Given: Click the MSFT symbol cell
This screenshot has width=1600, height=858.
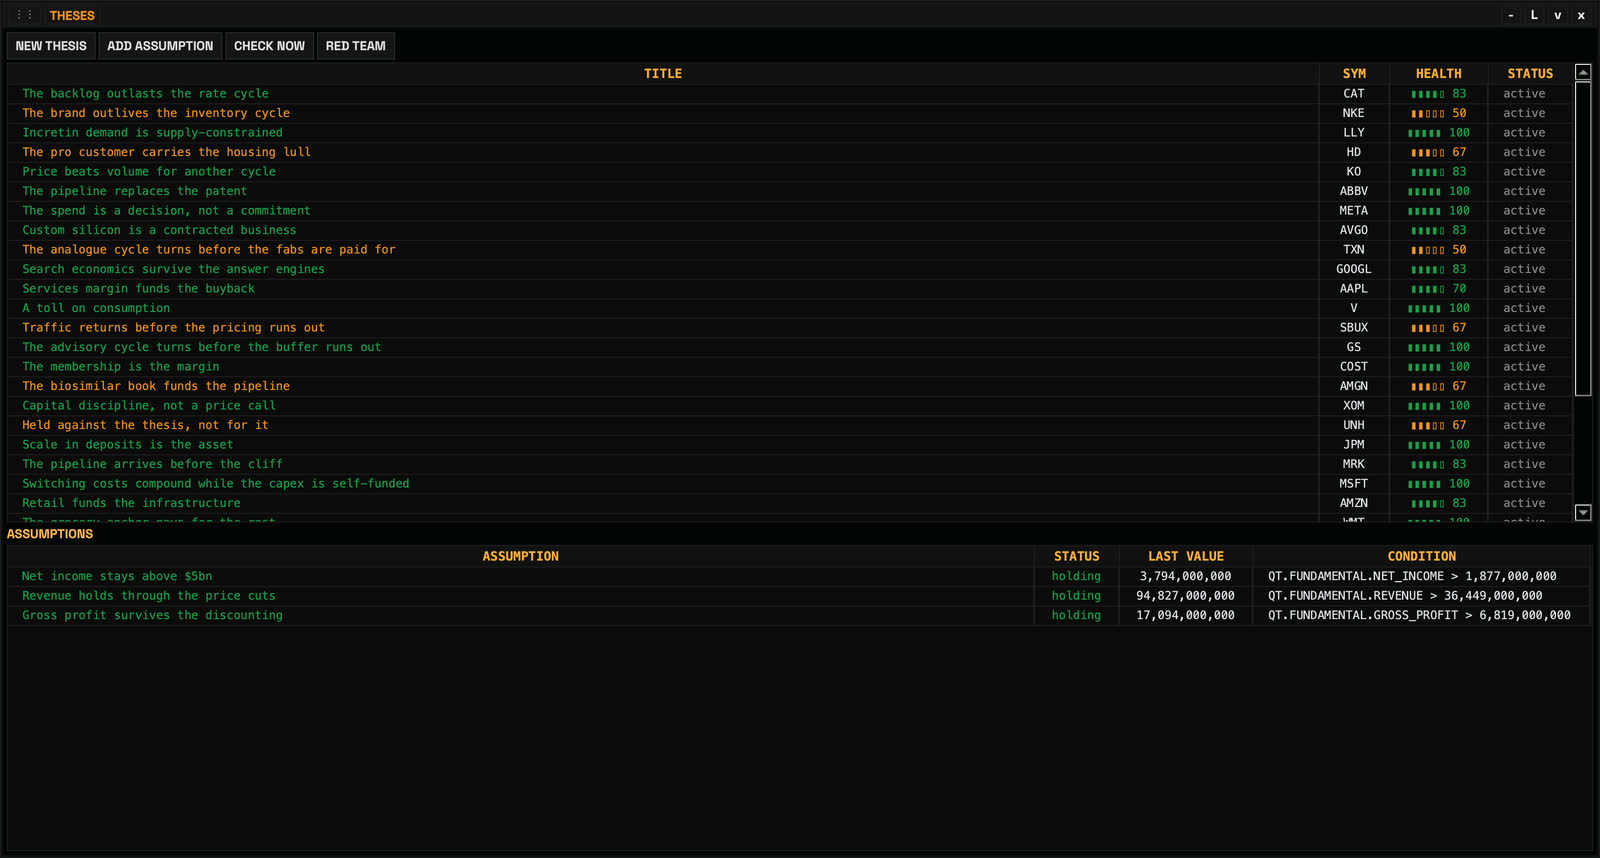Looking at the screenshot, I should 1354,484.
